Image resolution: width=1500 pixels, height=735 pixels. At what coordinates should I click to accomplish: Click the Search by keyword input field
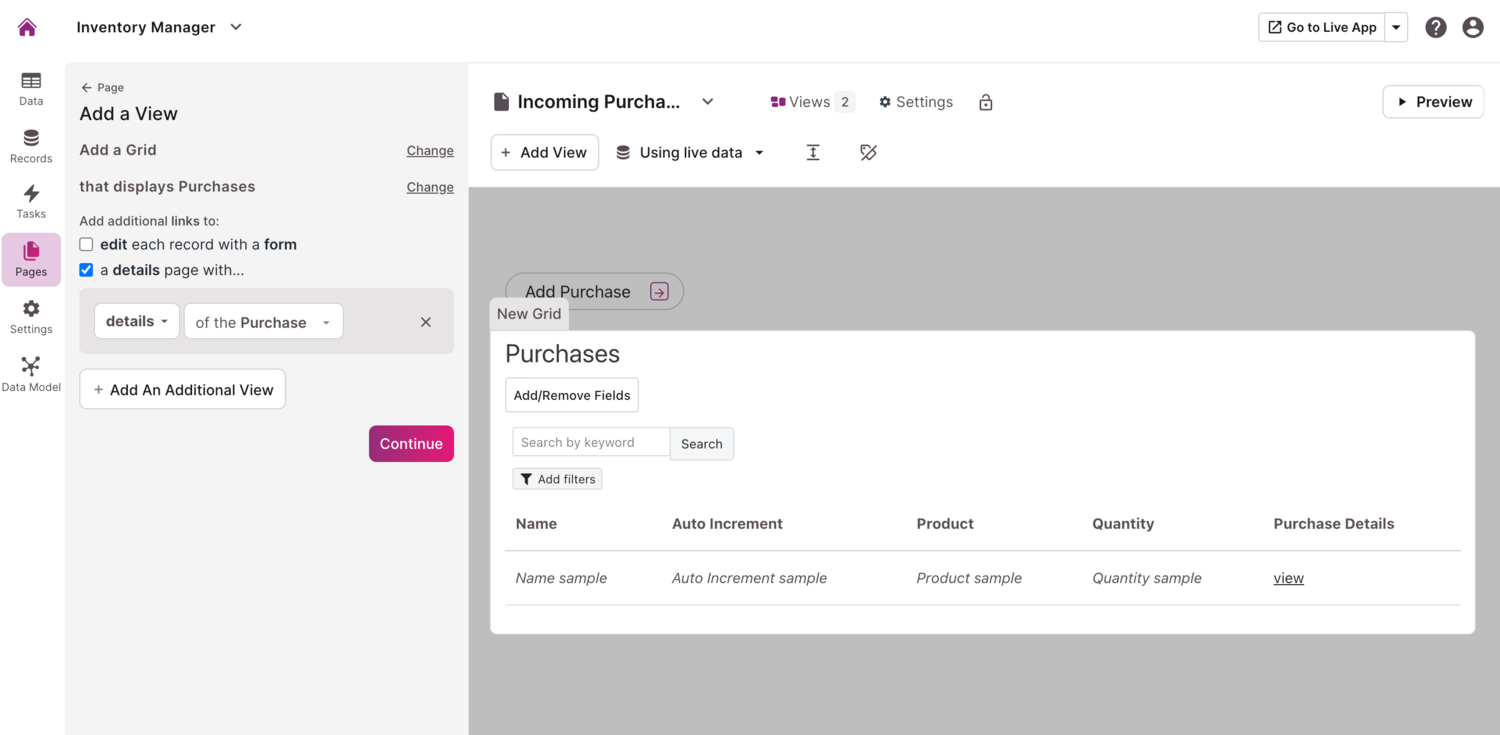point(590,442)
